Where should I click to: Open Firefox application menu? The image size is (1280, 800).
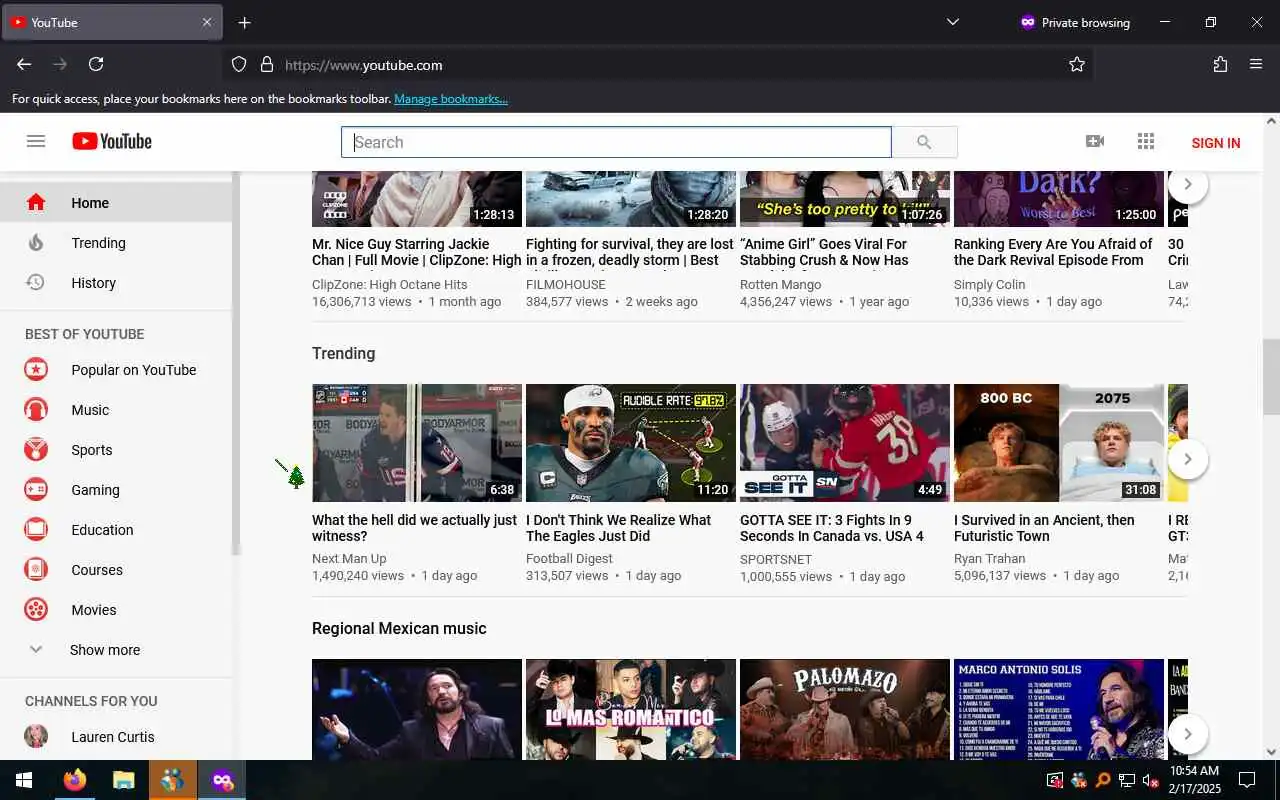[x=1256, y=64]
